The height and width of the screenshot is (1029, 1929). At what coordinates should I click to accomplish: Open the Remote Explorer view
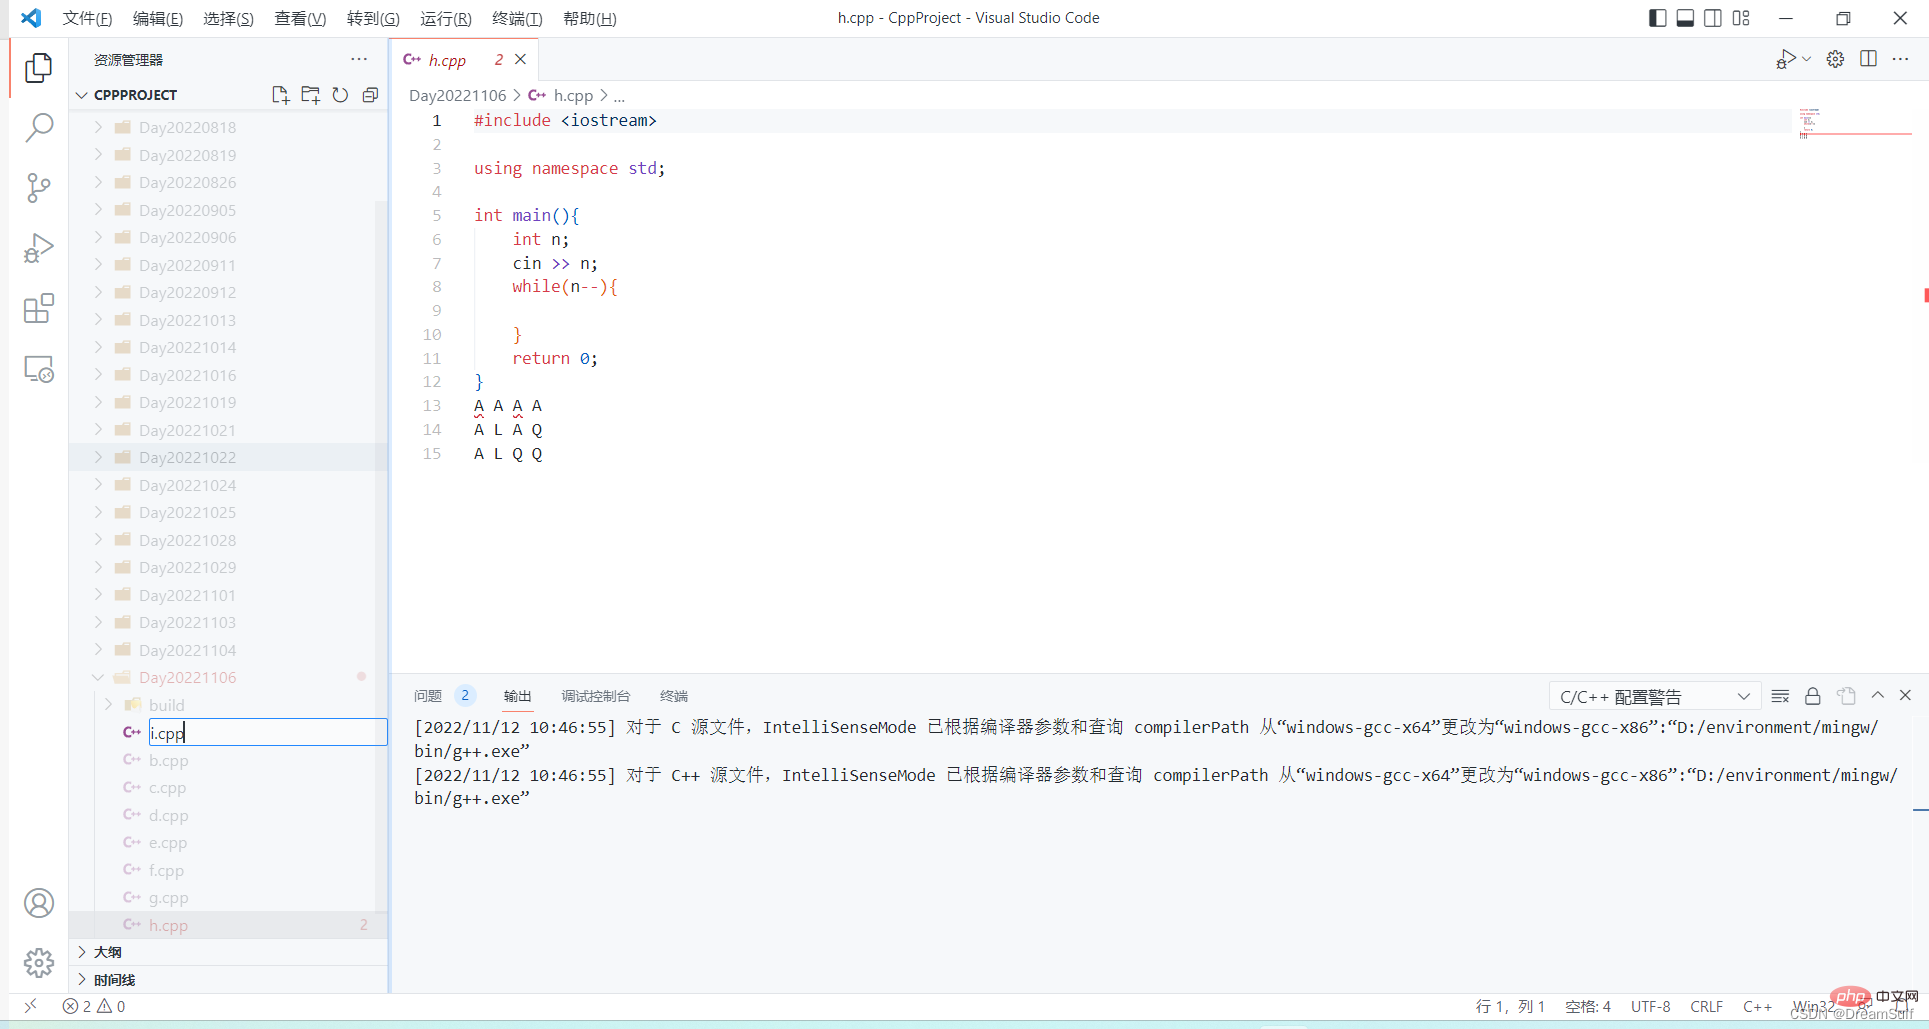(38, 370)
